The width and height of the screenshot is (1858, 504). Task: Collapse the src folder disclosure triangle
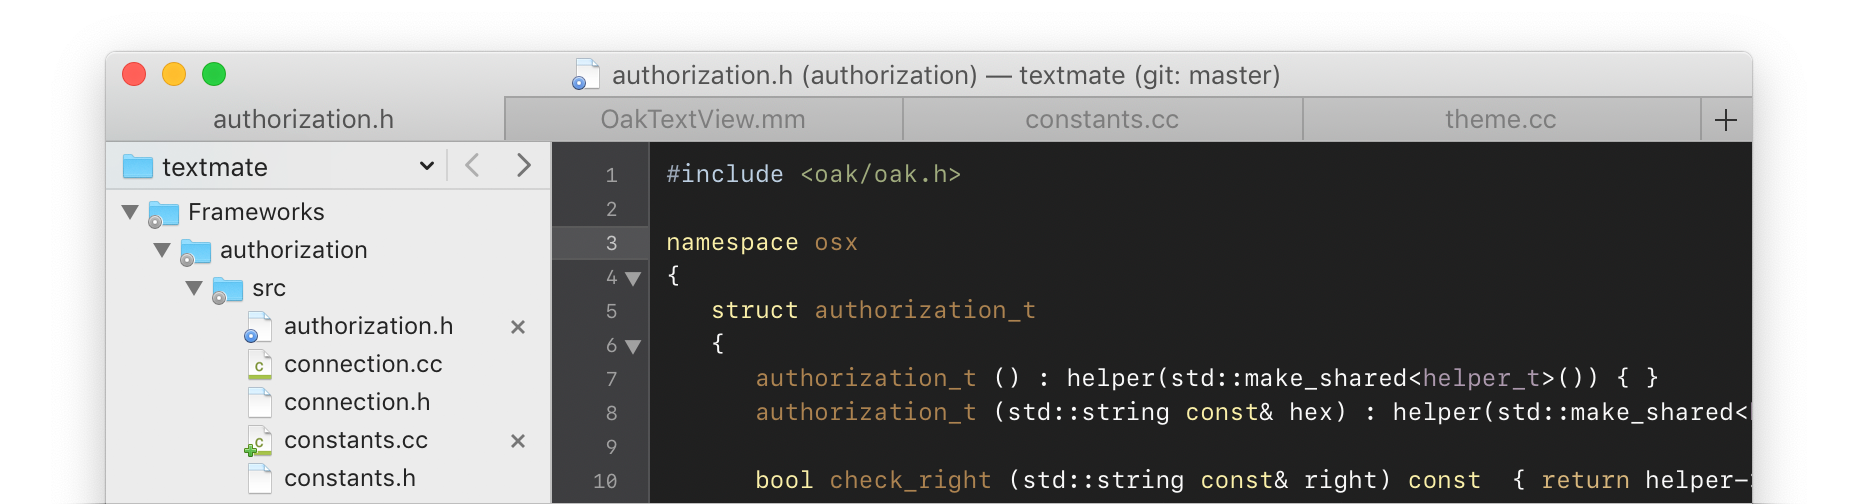(x=194, y=288)
